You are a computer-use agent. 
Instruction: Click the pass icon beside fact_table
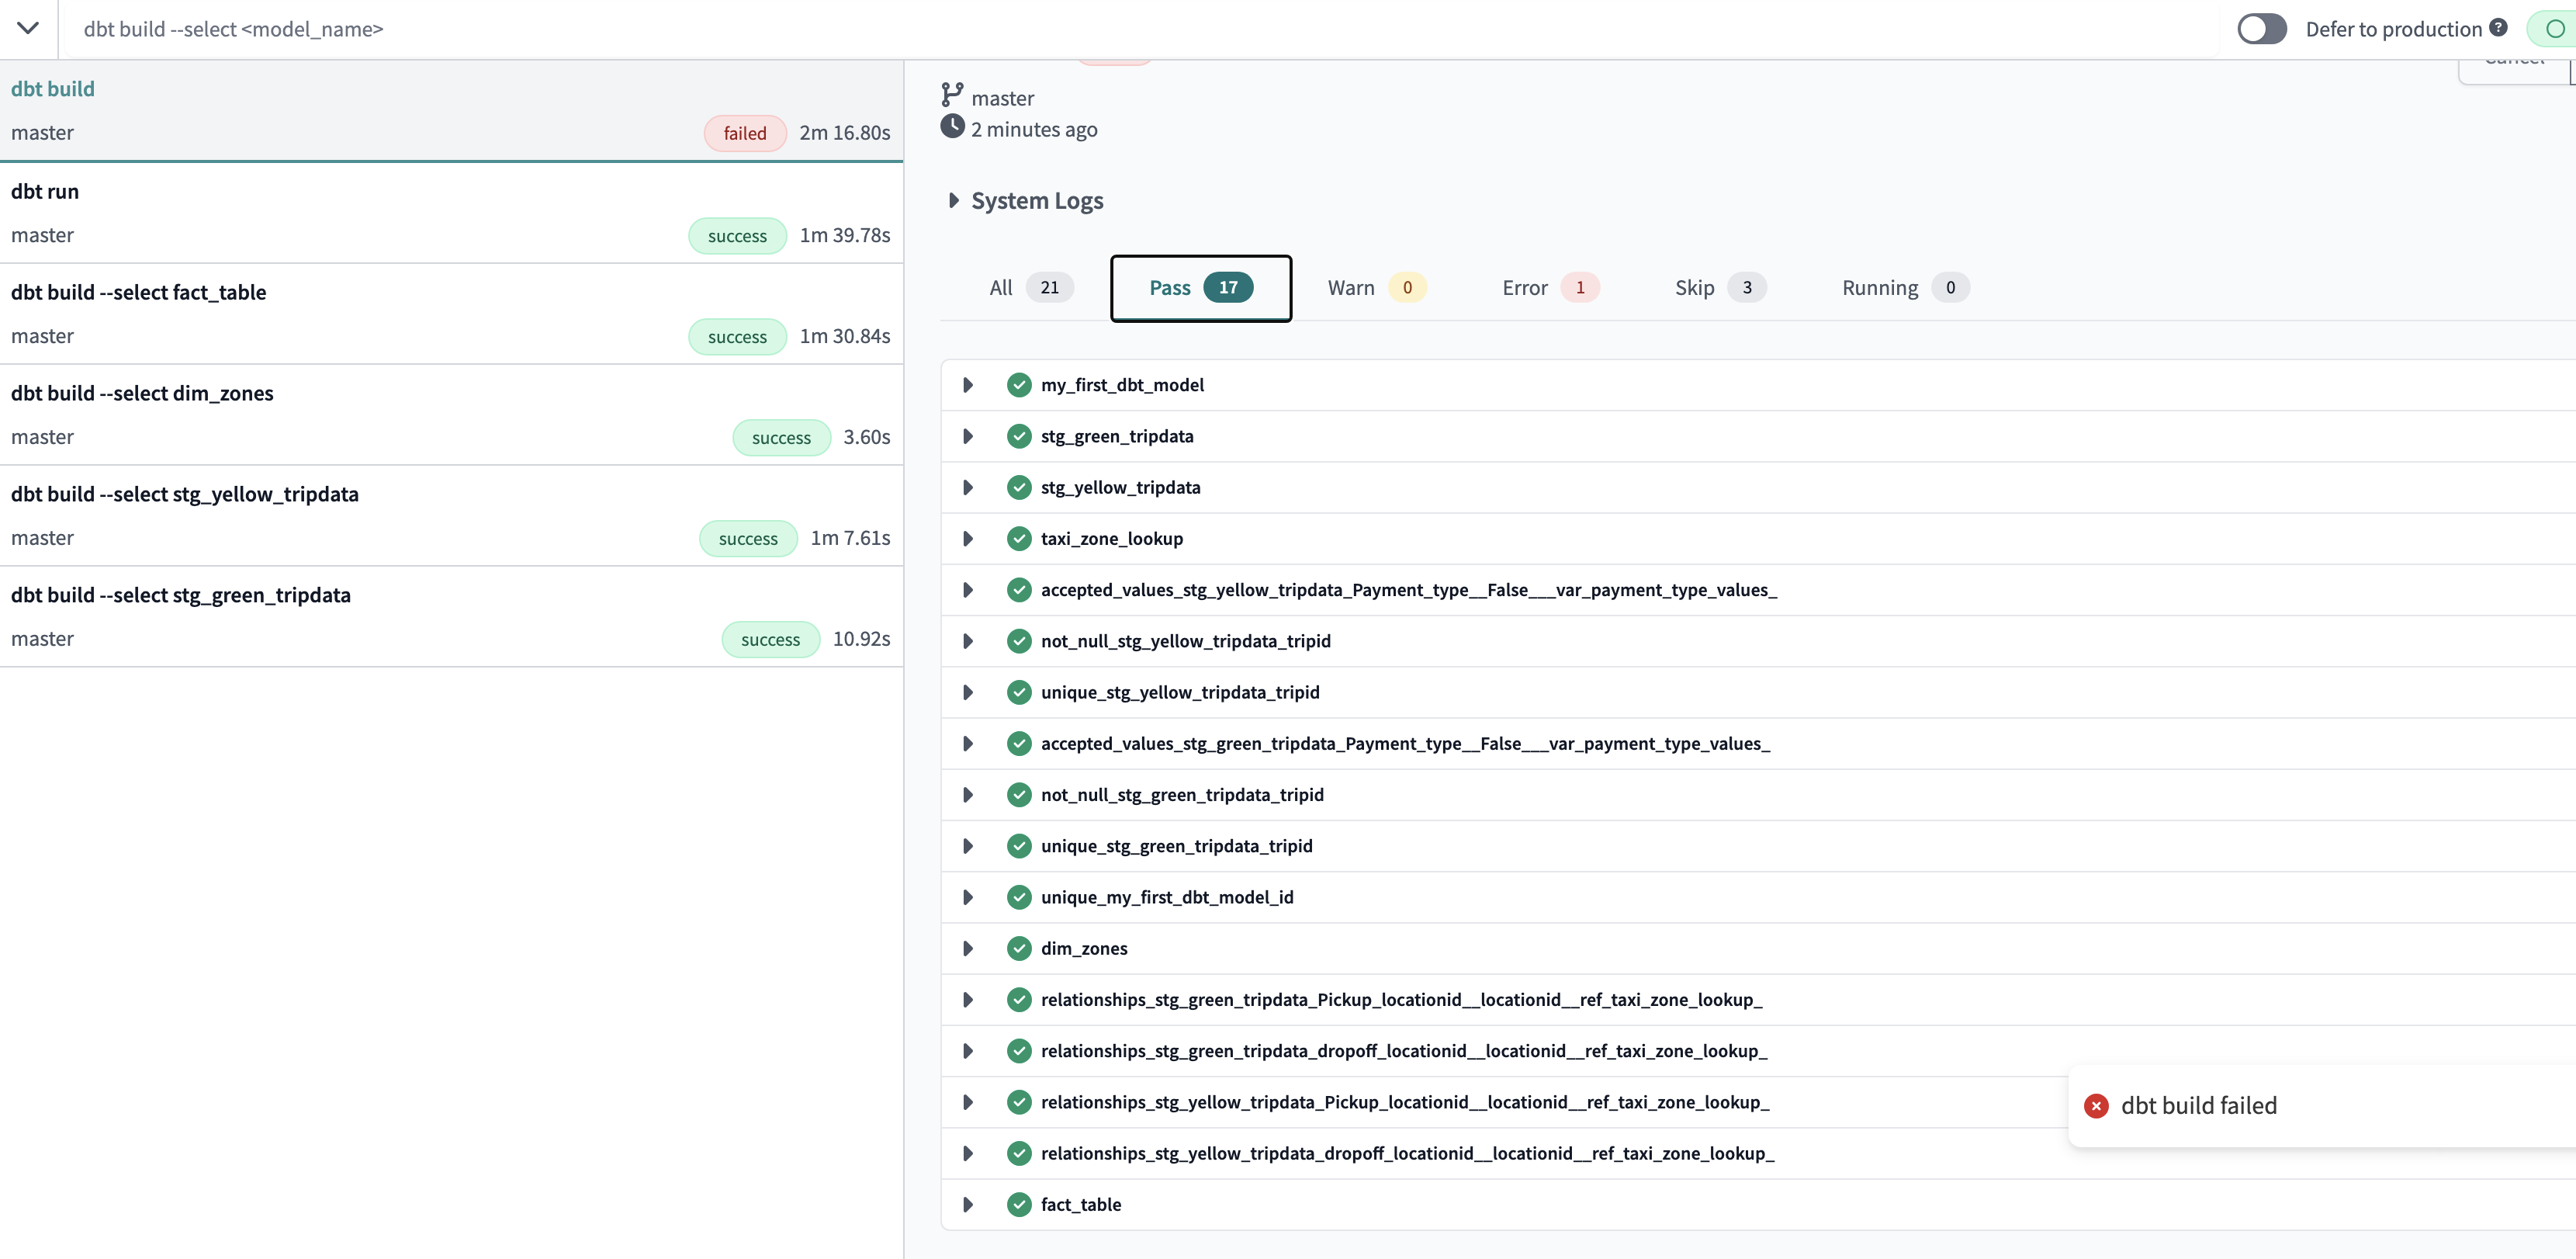[1019, 1204]
